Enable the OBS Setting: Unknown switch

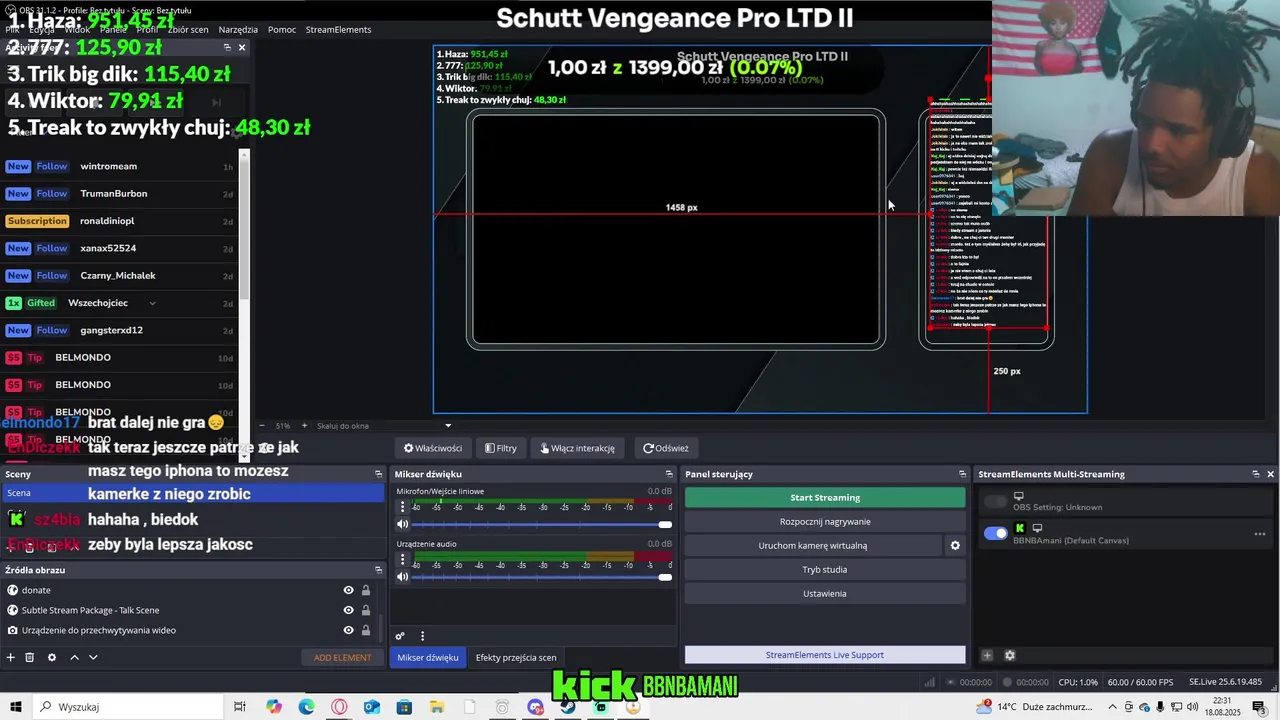(996, 501)
